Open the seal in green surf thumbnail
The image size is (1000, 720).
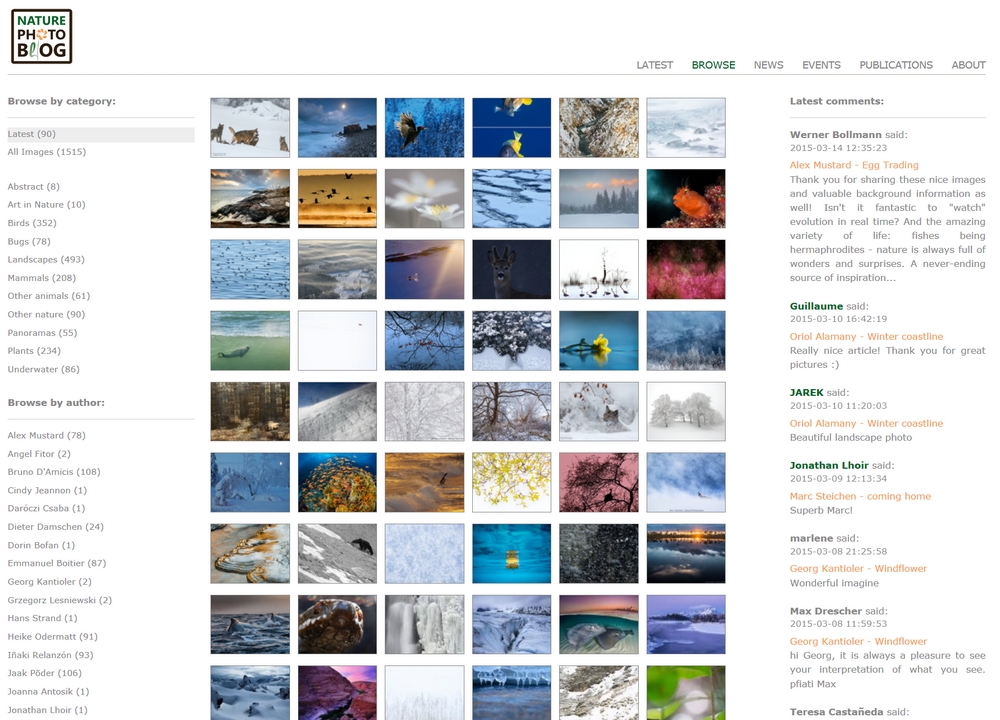[x=250, y=341]
